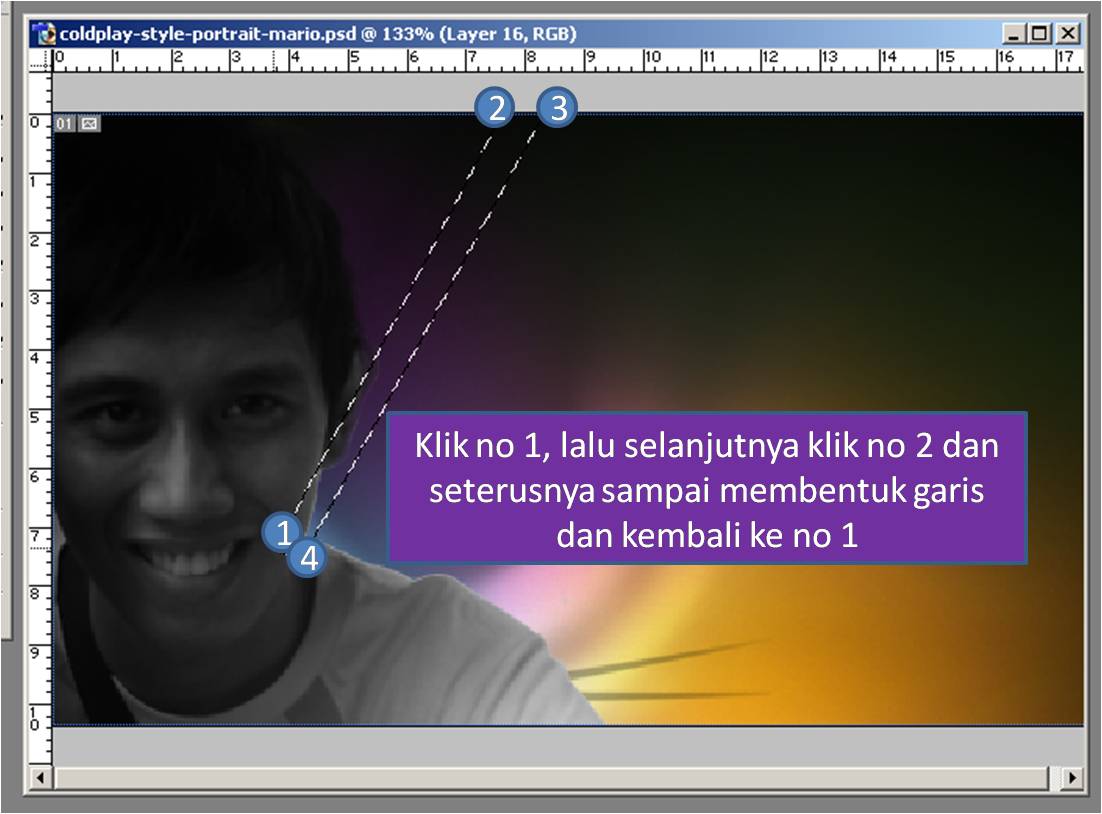1102x814 pixels.
Task: Click the blue circle marker numbered 3
Action: [x=558, y=108]
